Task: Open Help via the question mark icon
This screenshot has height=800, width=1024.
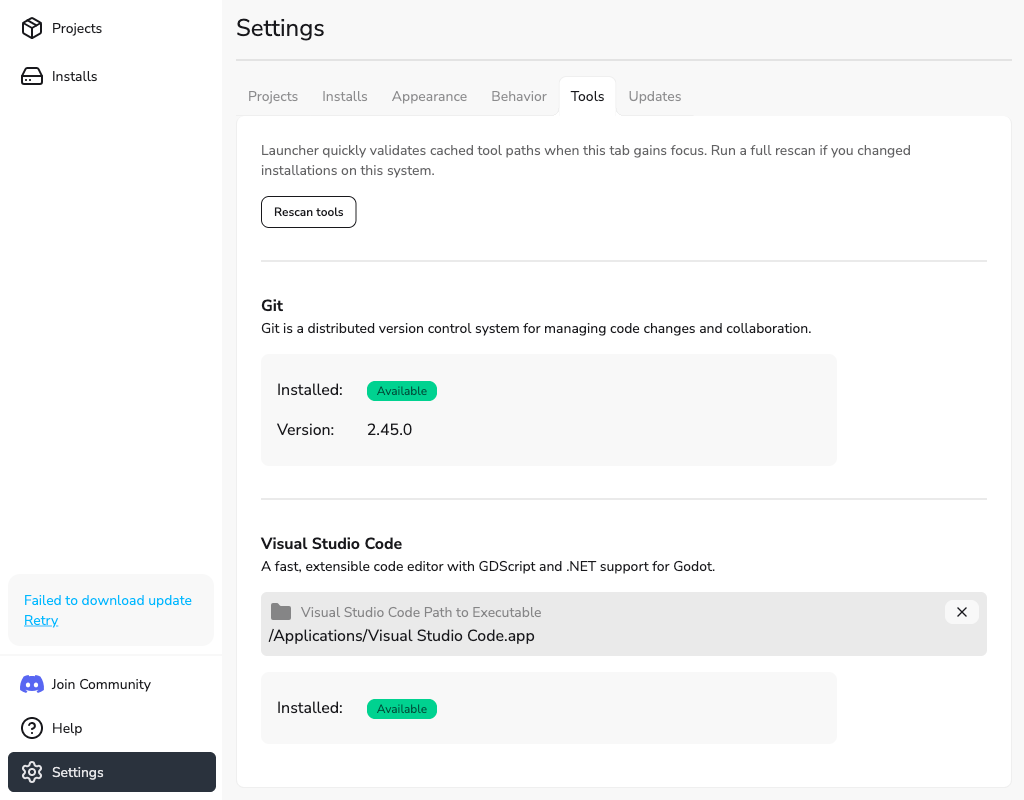Action: pos(31,728)
